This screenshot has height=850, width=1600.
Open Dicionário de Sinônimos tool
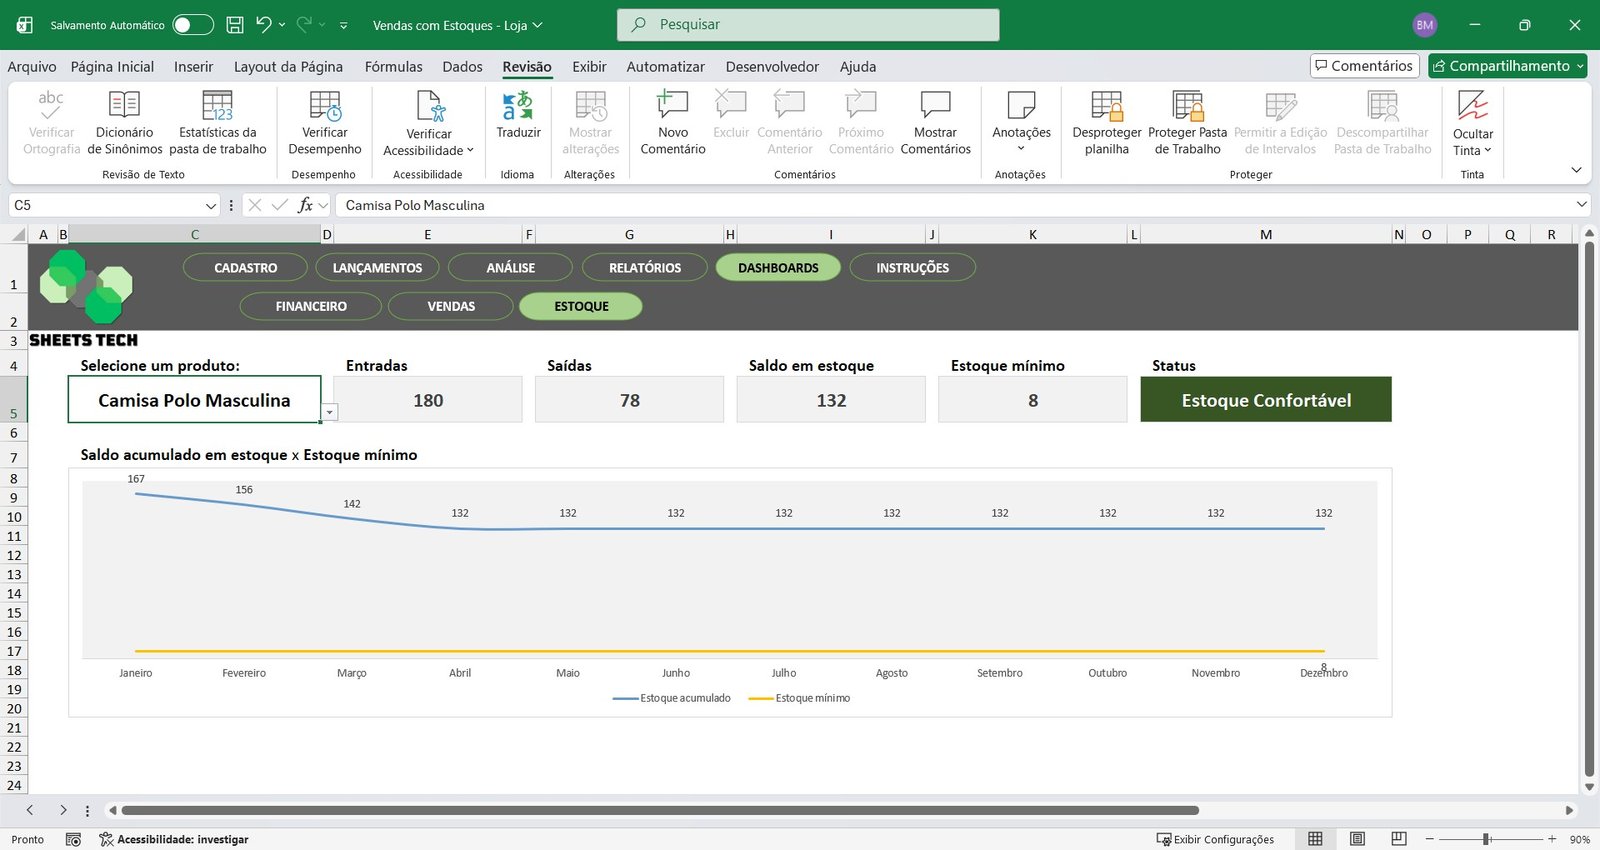[124, 106]
